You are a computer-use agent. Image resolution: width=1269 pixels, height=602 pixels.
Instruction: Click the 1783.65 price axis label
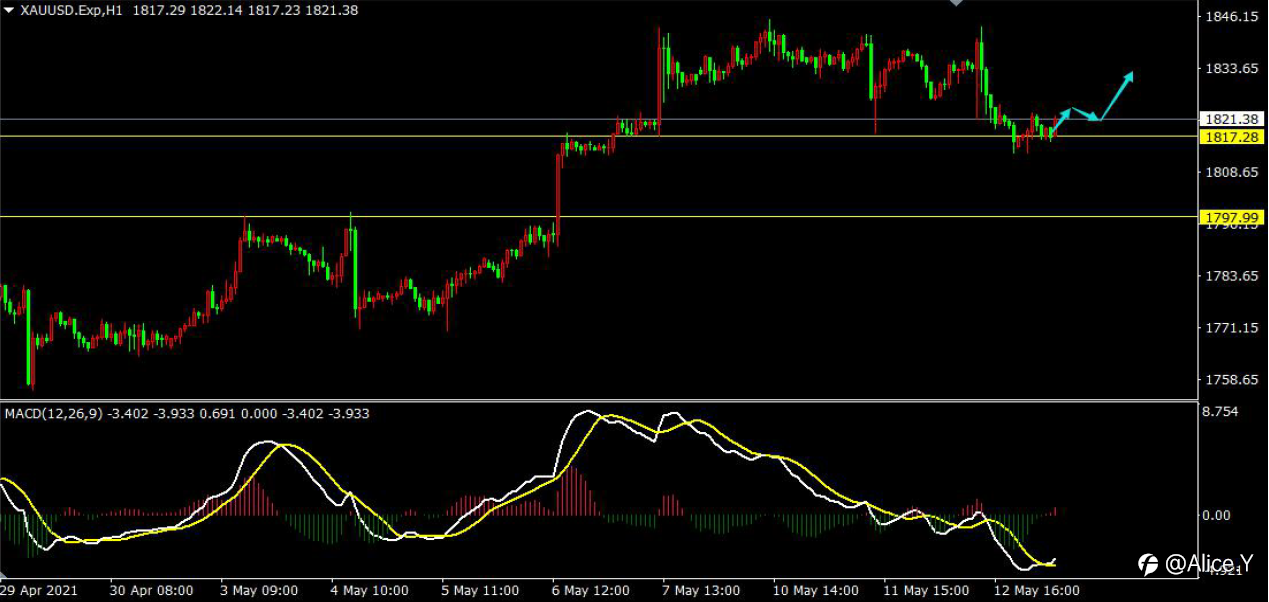pos(1232,276)
